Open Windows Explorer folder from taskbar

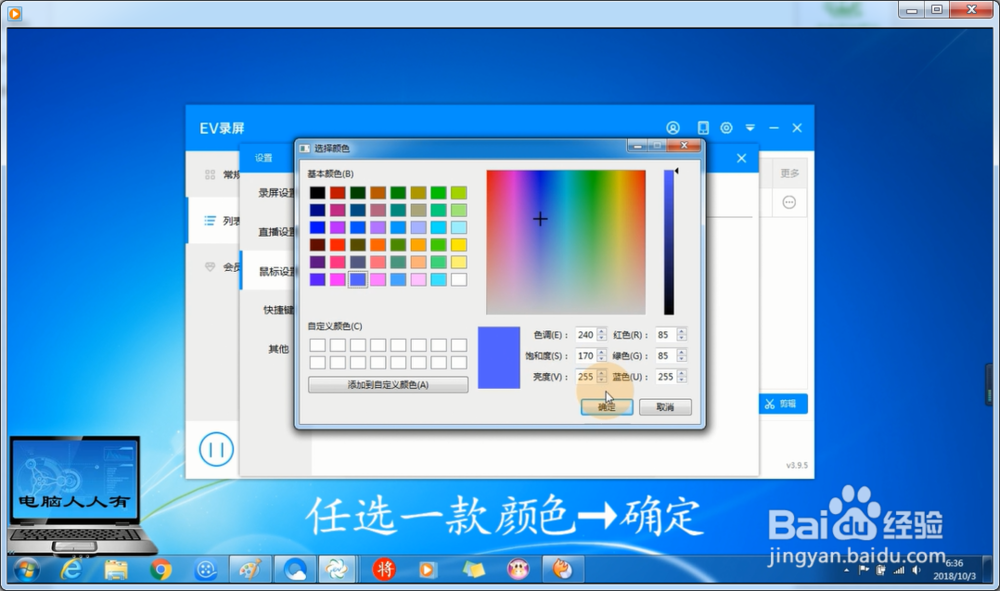coord(115,569)
